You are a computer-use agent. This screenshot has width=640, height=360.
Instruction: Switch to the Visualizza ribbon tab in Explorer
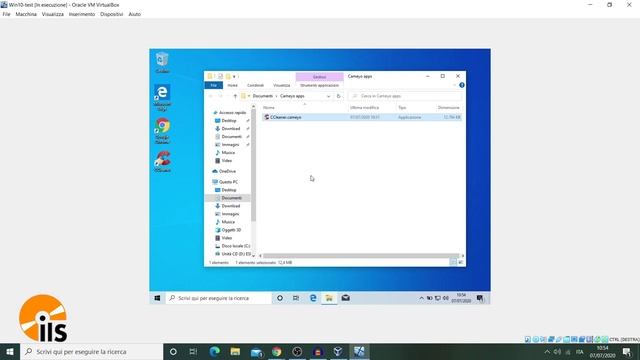pyautogui.click(x=282, y=85)
